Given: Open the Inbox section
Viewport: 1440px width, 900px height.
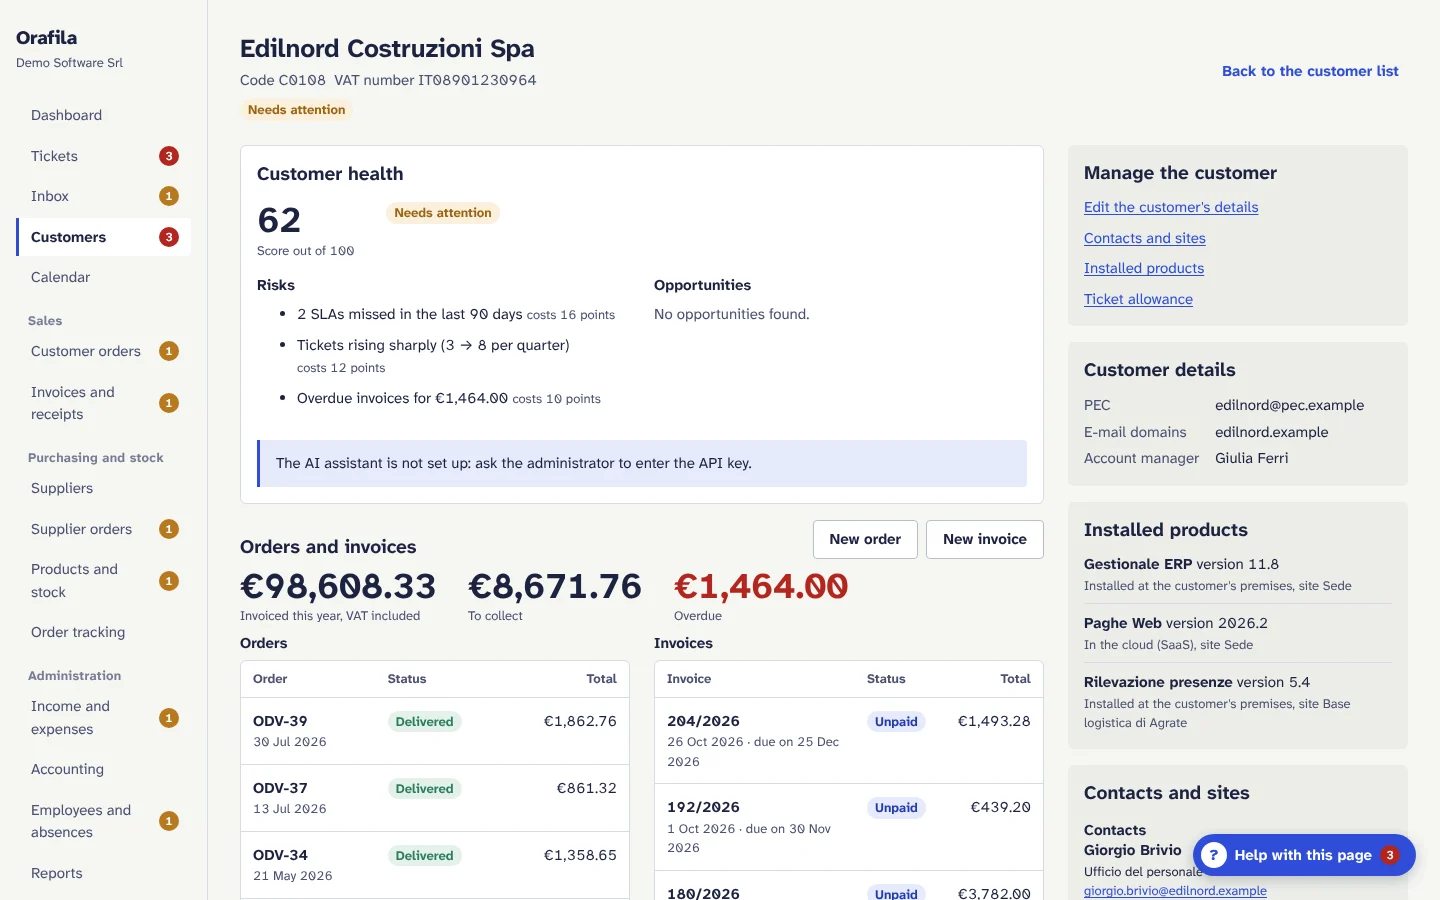Looking at the screenshot, I should click(x=103, y=196).
